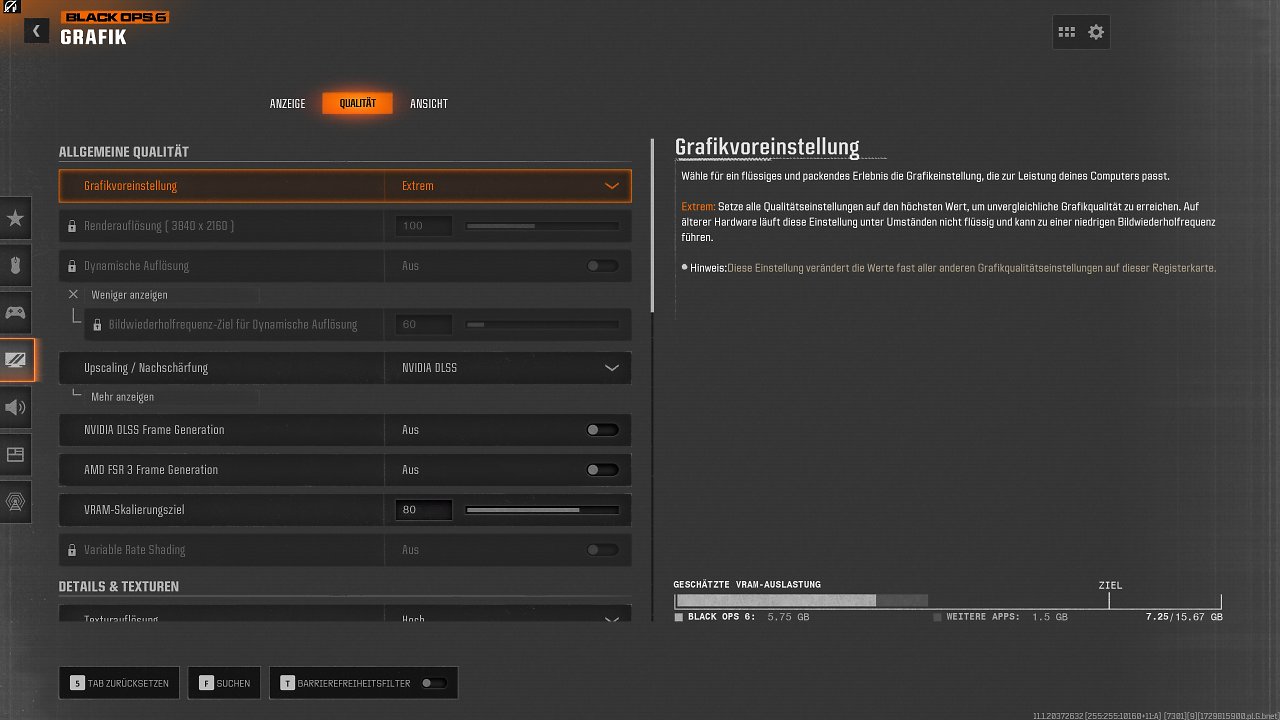The width and height of the screenshot is (1280, 720).
Task: Open the Account & Network tower category
Action: 16,502
